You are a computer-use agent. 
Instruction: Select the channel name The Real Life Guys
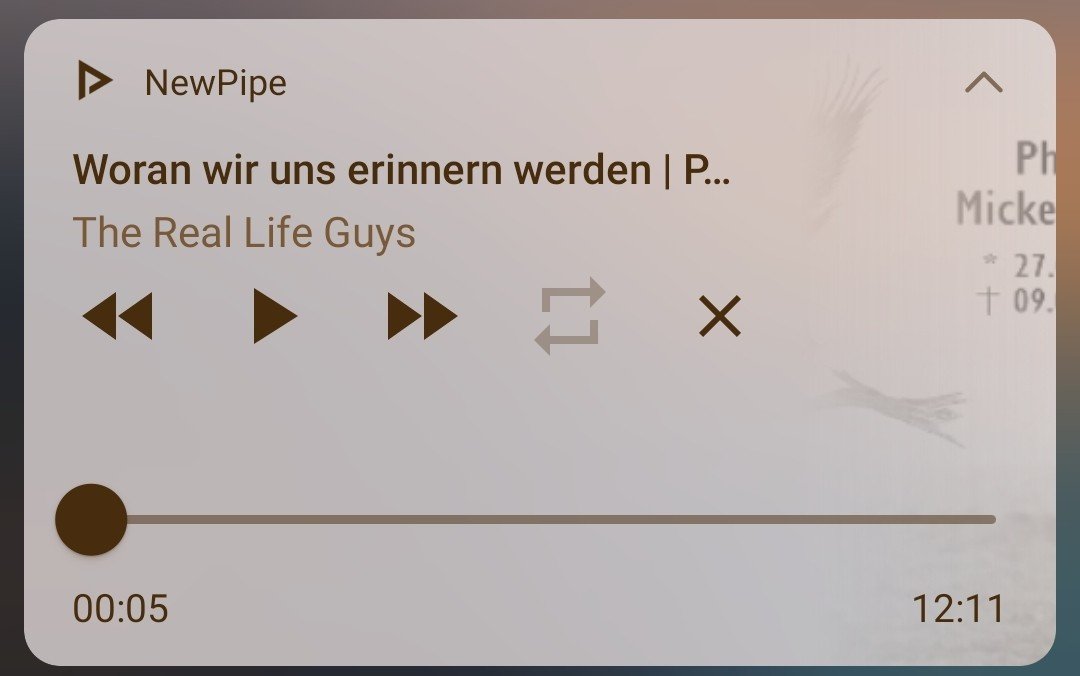tap(244, 233)
